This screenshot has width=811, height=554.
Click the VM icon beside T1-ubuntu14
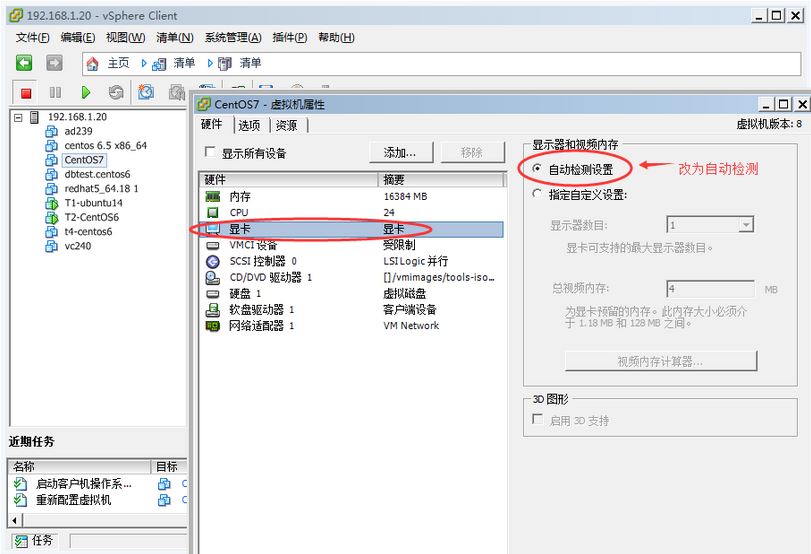click(52, 203)
